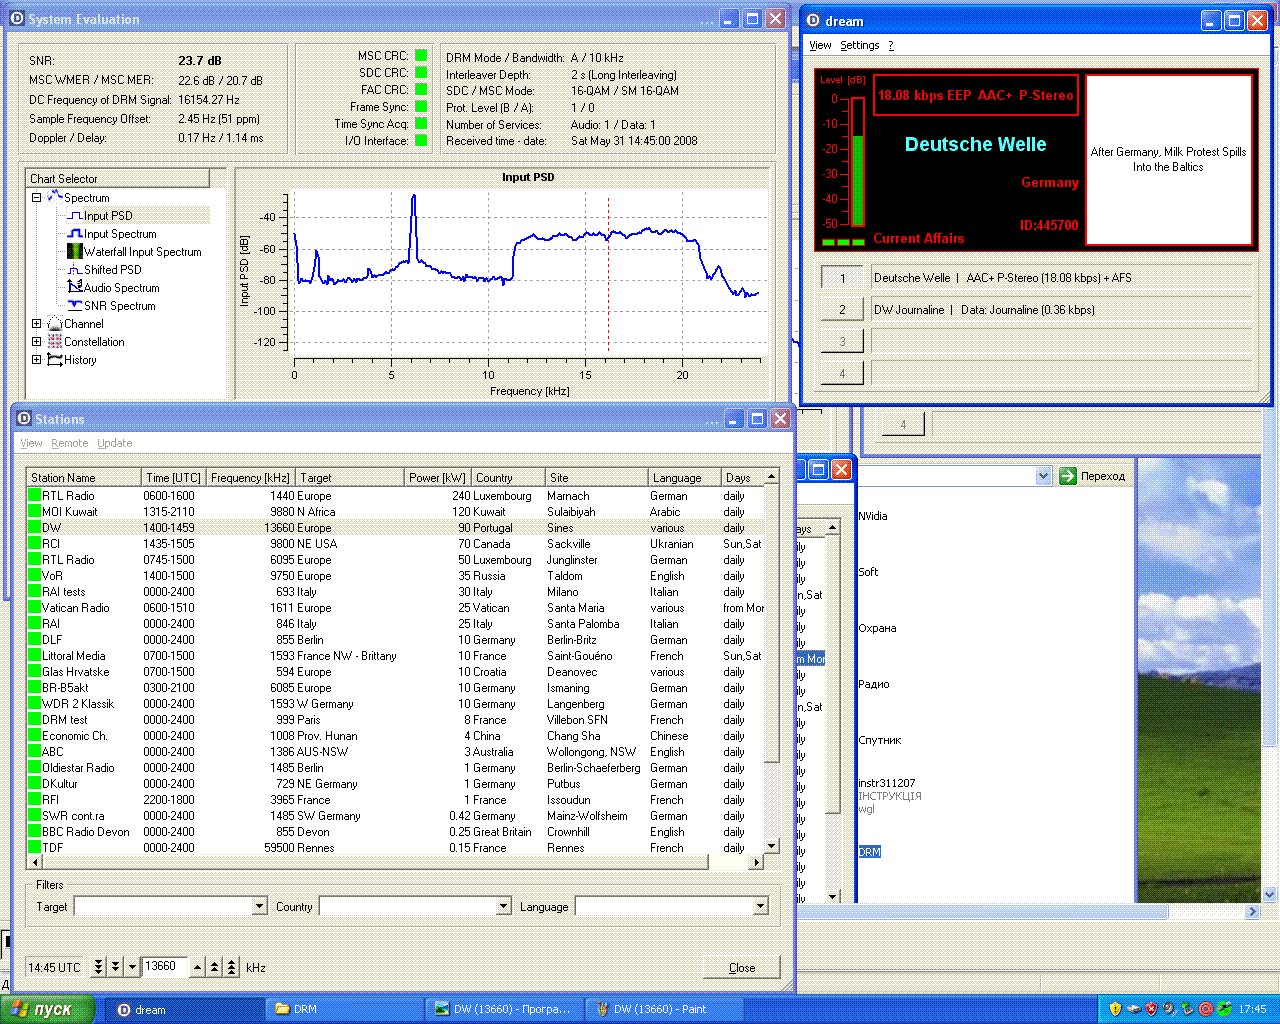Open the Settings menu in dream
Viewport: 1280px width, 1024px height.
pos(859,45)
